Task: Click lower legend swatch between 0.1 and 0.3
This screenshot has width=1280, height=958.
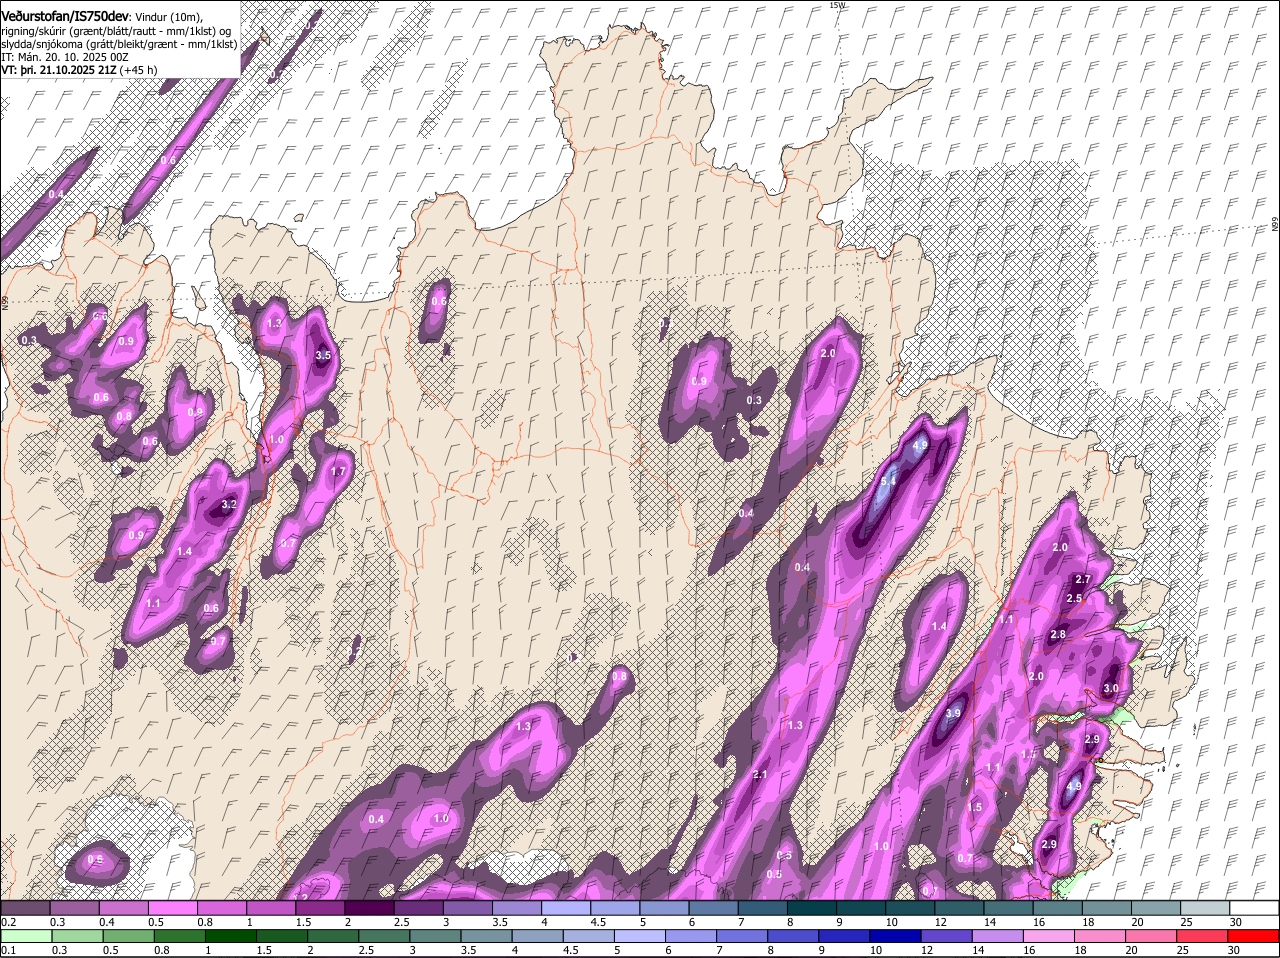Action: pyautogui.click(x=25, y=936)
